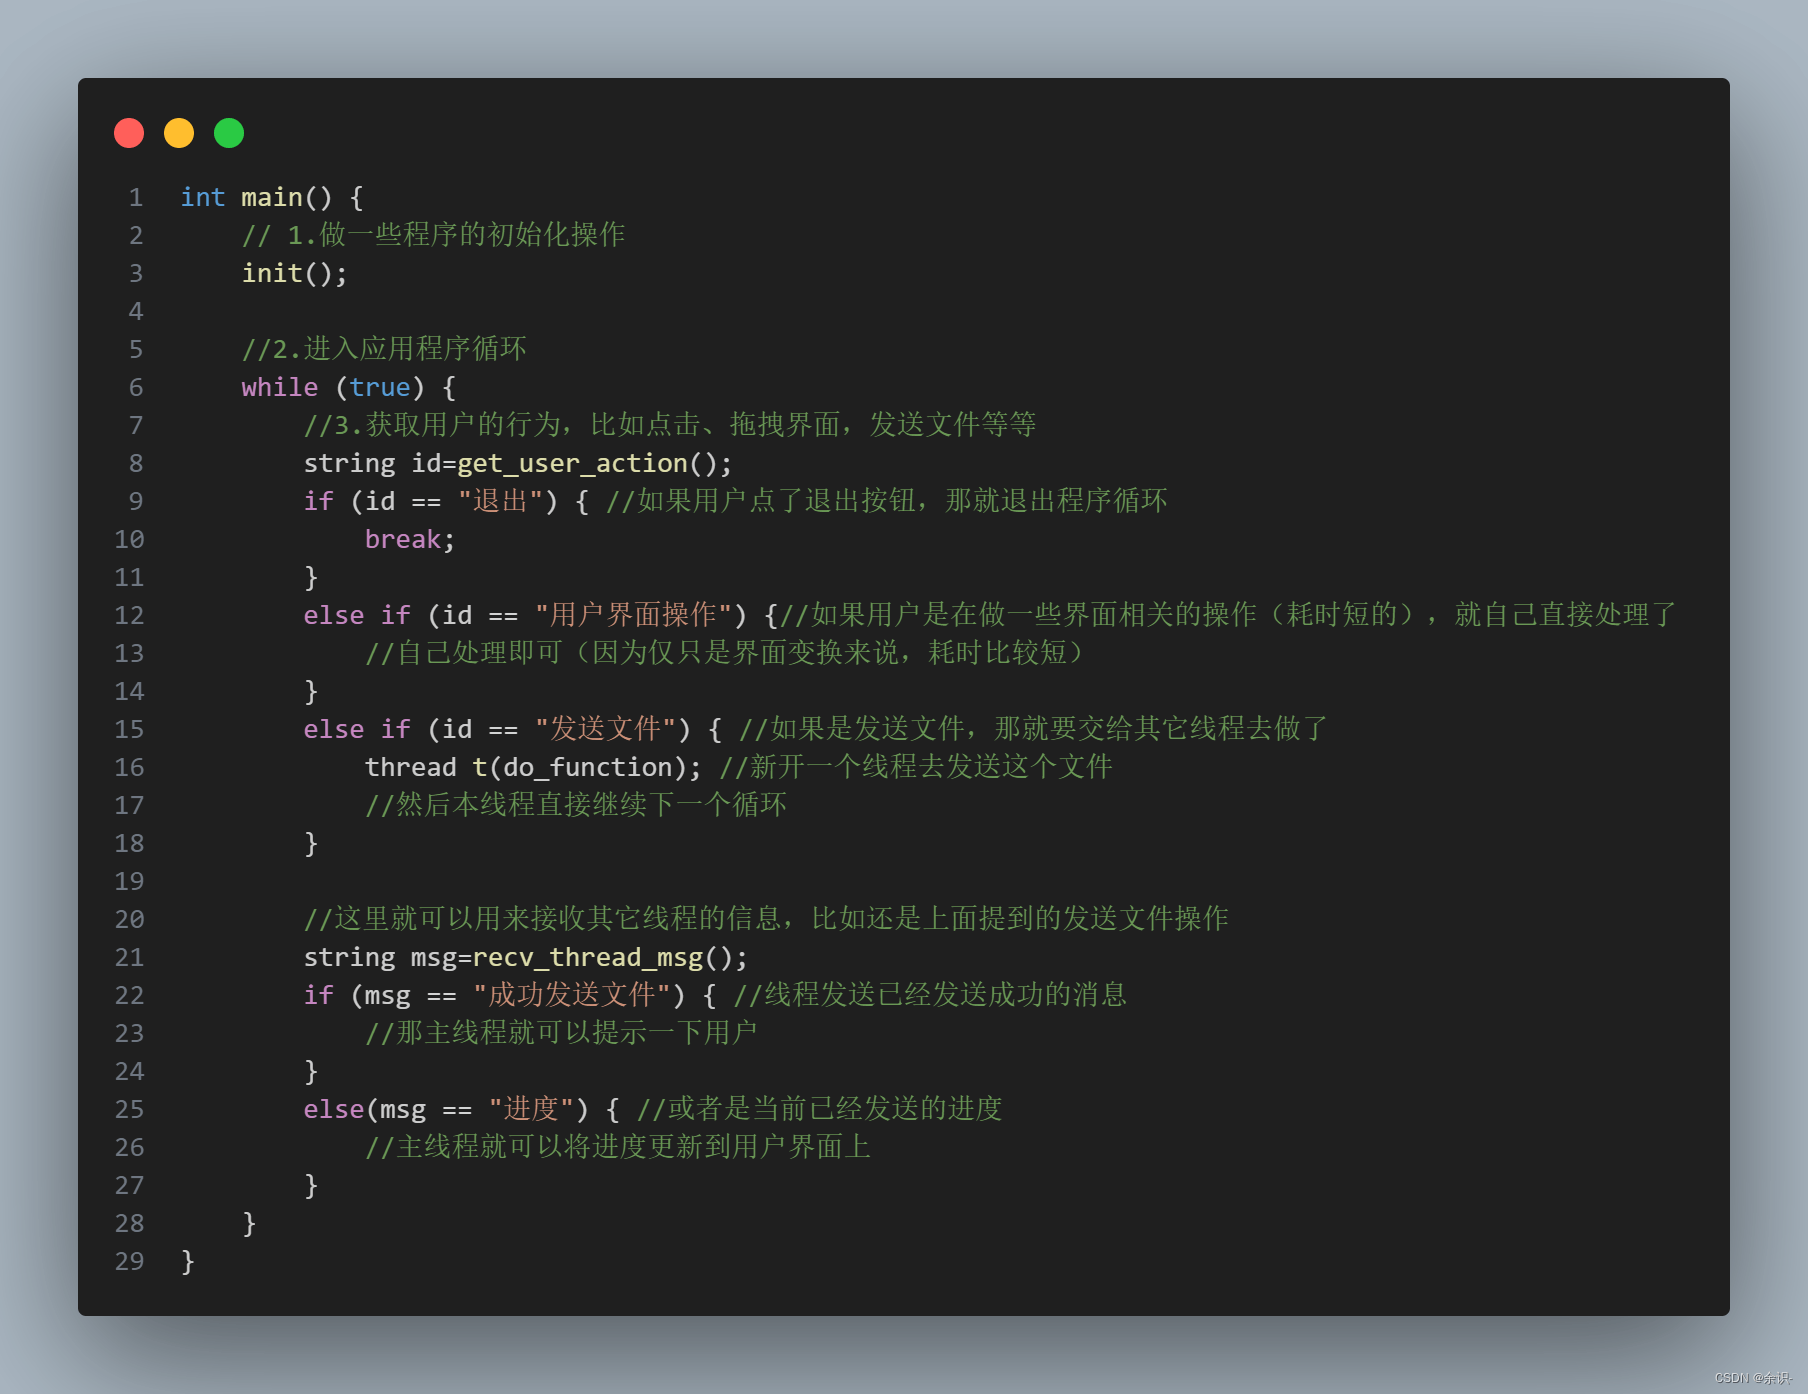1808x1394 pixels.
Task: Click the 'int' keyword on line 1
Action: point(203,197)
